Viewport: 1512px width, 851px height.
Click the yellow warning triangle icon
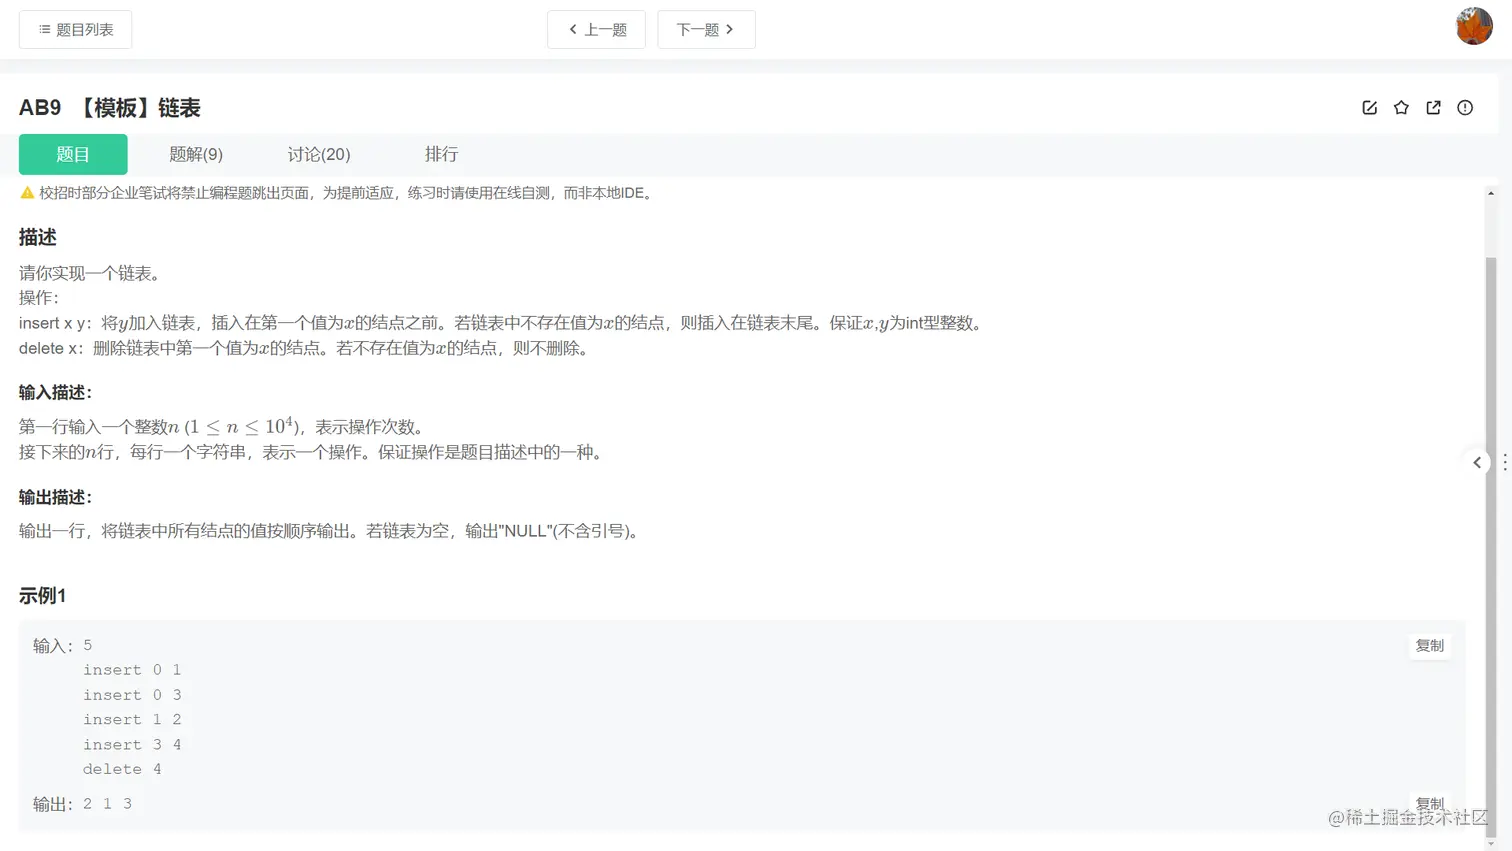tap(27, 193)
